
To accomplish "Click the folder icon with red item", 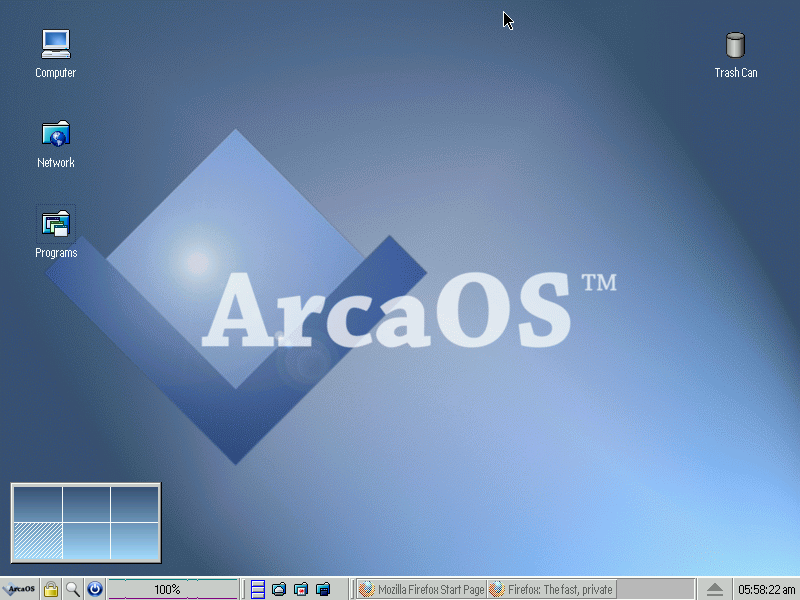I will click(x=301, y=589).
